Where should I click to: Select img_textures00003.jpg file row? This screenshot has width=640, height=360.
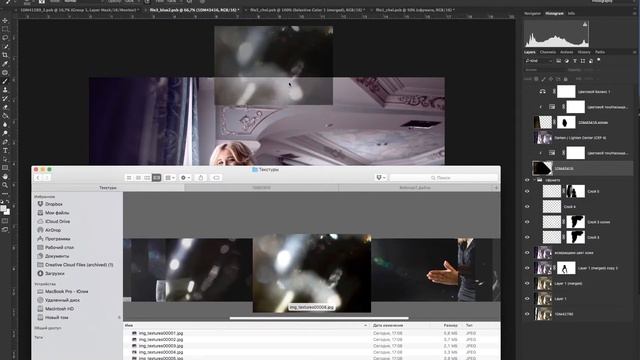pos(312,346)
